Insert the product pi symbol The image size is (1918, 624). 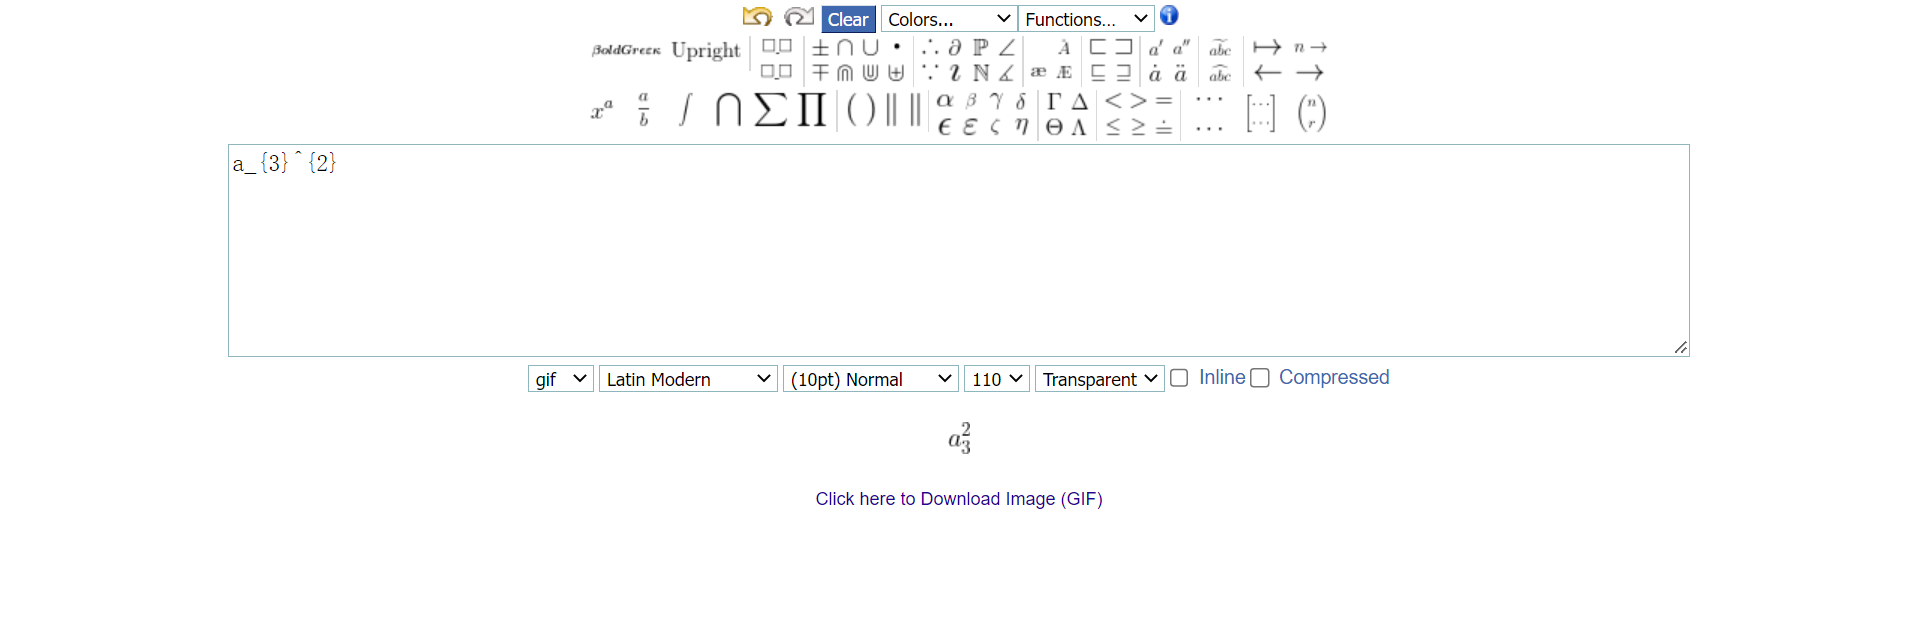coord(812,110)
